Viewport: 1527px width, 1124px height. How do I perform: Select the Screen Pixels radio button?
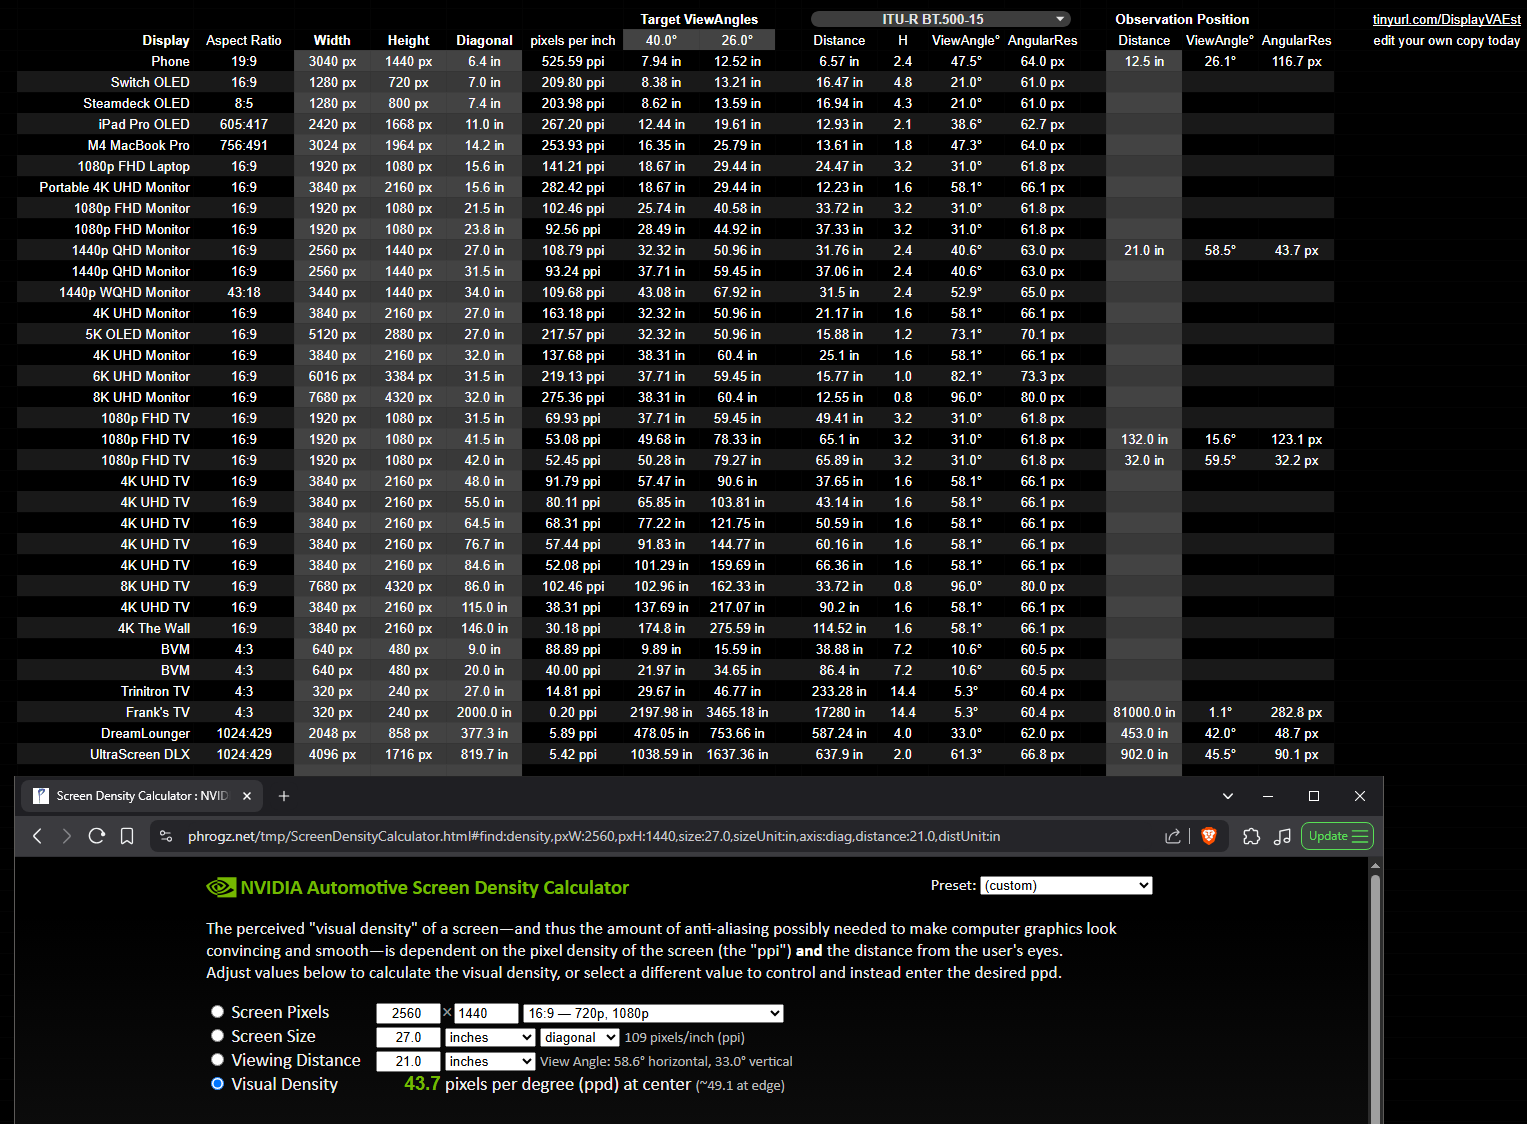(217, 1012)
